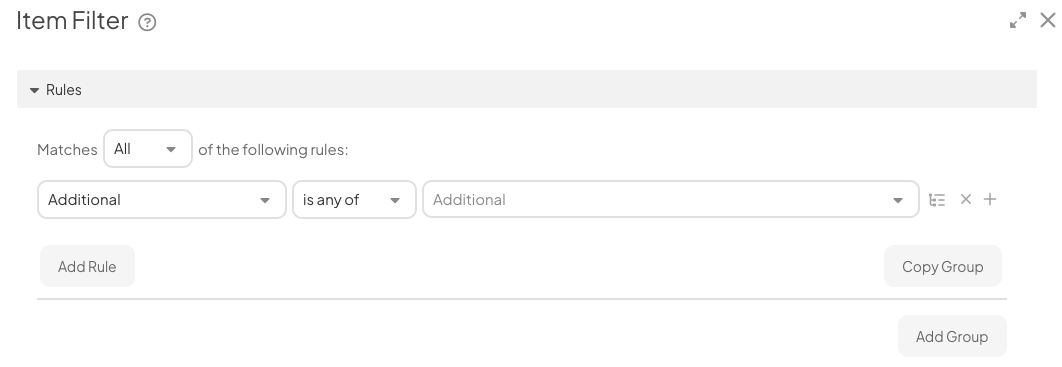Click the Add Rule button
This screenshot has height=367, width=1062.
tap(87, 266)
